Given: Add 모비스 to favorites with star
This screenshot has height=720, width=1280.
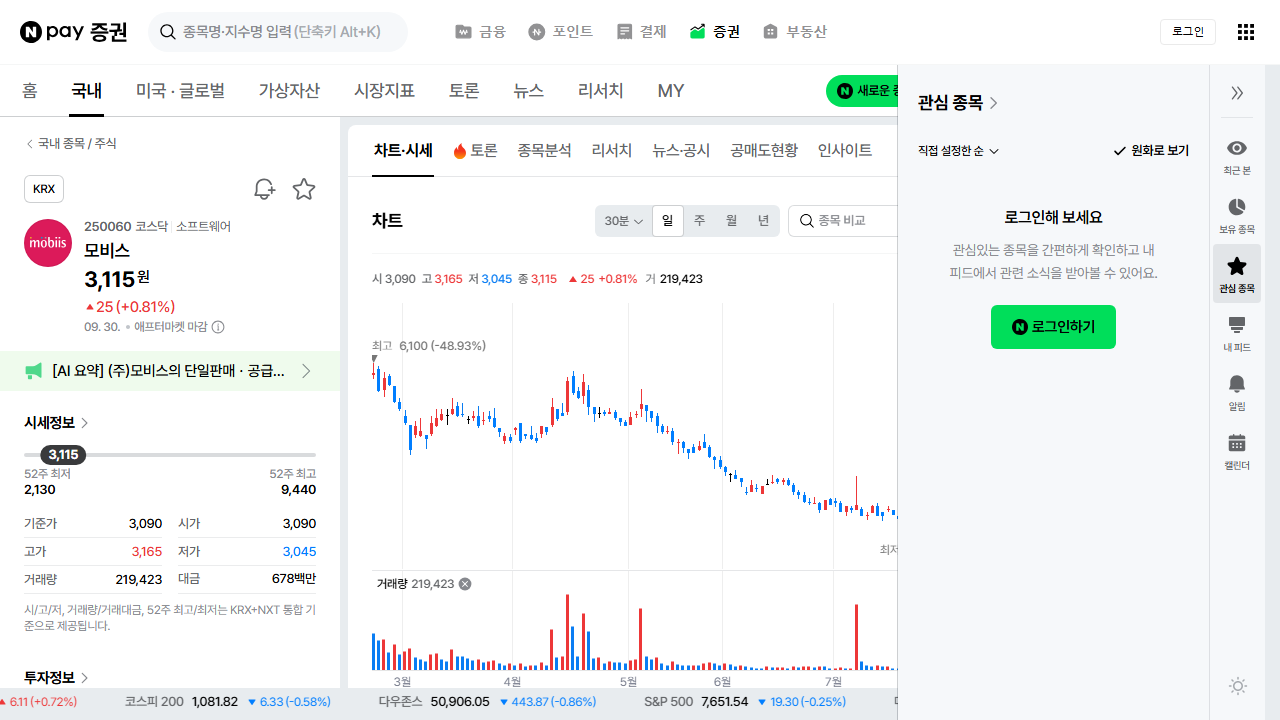Looking at the screenshot, I should pos(304,189).
